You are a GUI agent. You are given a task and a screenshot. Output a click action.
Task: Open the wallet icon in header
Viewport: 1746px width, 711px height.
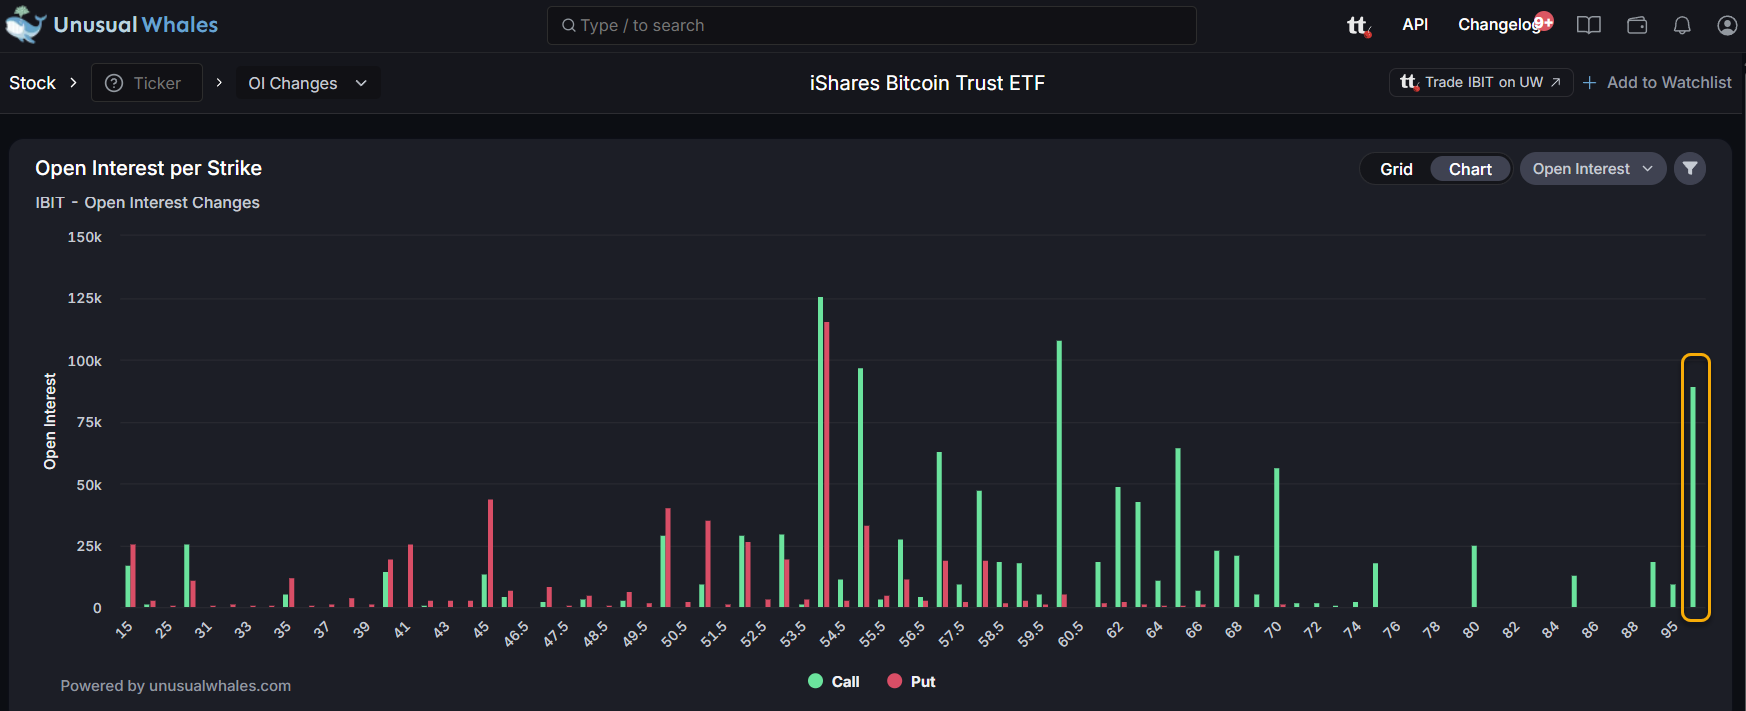click(x=1637, y=25)
